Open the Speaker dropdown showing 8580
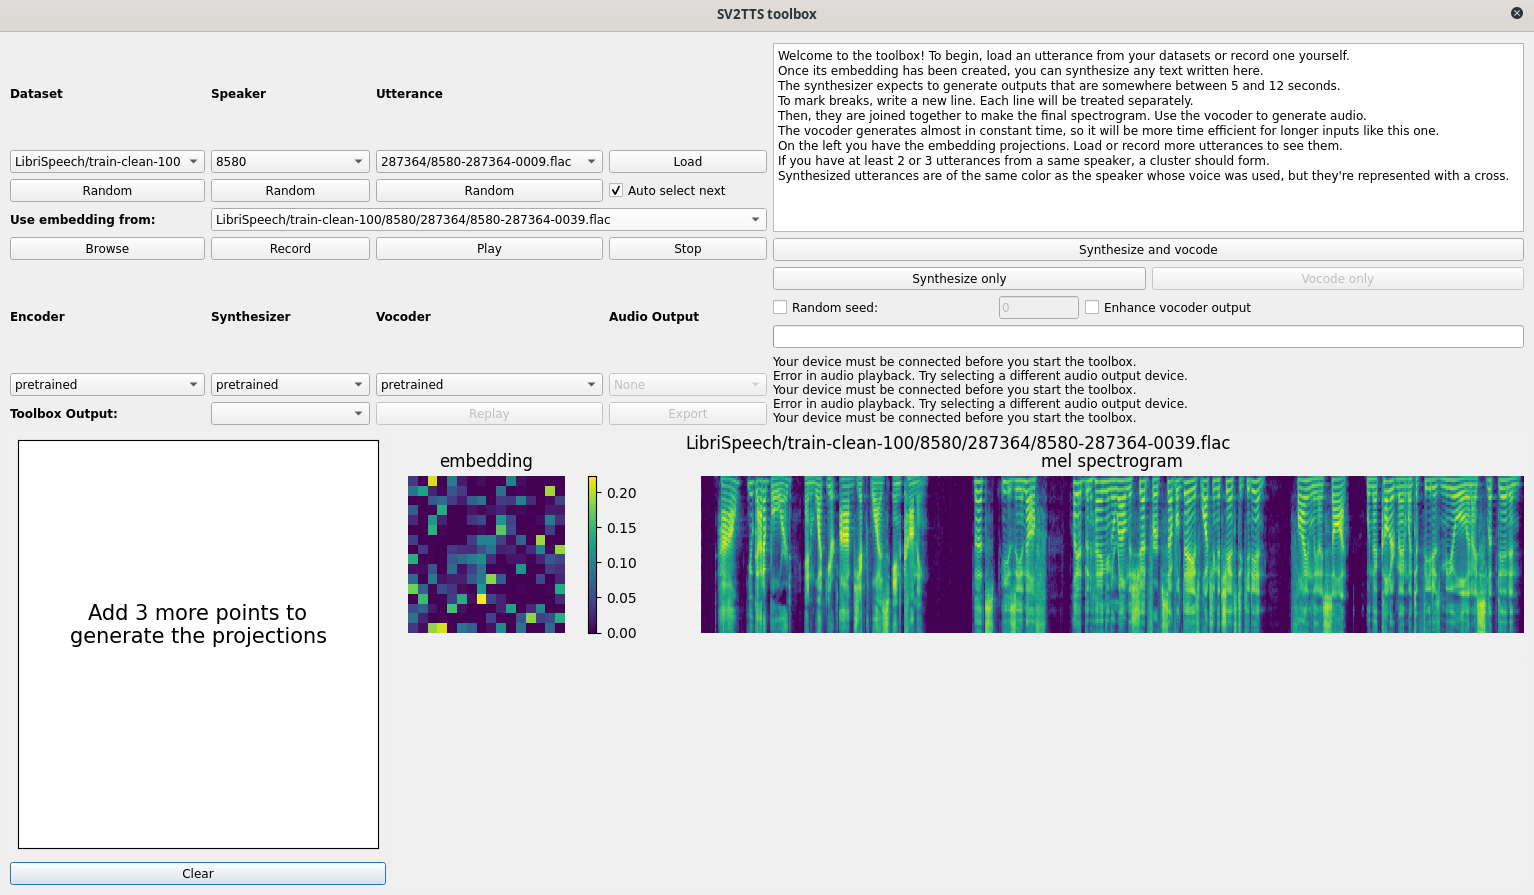Screen dimensions: 1534x895 (290, 161)
